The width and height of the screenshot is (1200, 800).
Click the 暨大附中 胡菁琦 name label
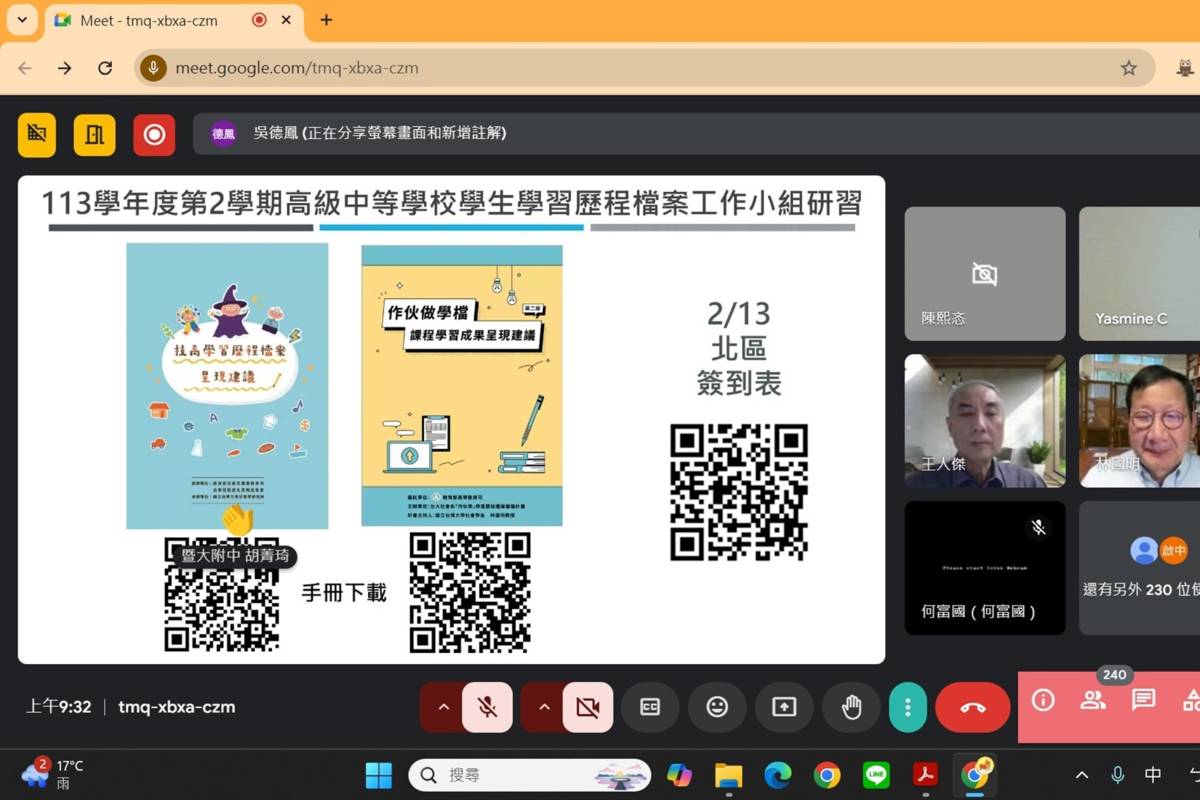[x=235, y=556]
